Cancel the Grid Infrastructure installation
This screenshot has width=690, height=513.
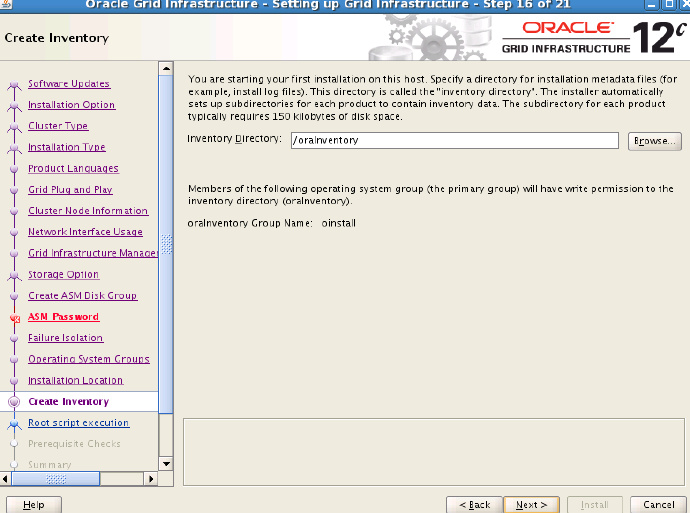click(658, 505)
